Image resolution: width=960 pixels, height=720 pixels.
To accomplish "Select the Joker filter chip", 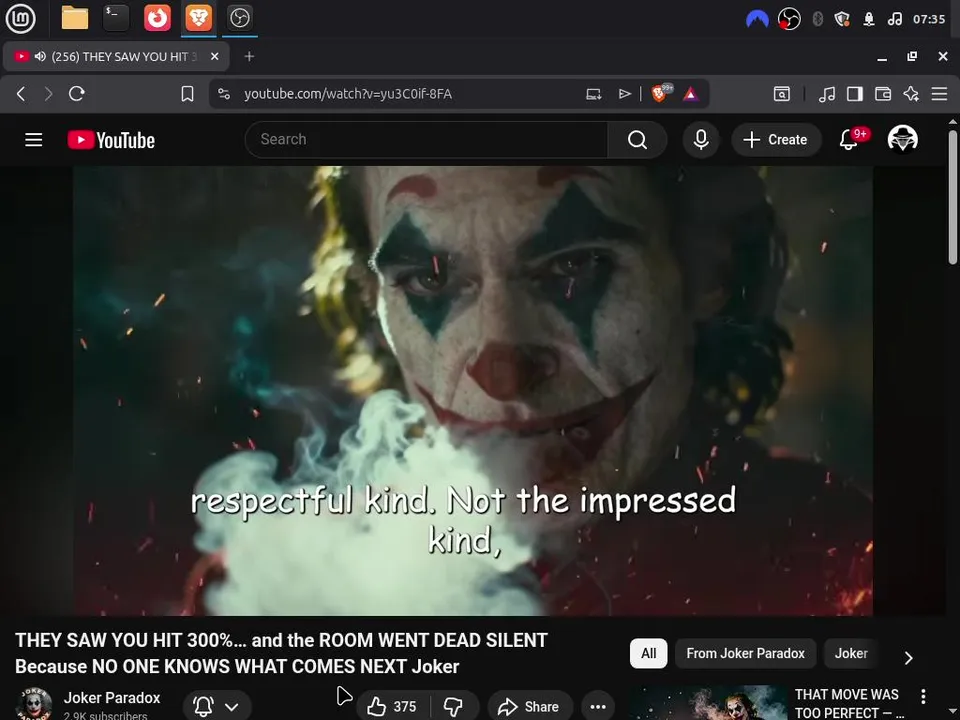I will (851, 653).
